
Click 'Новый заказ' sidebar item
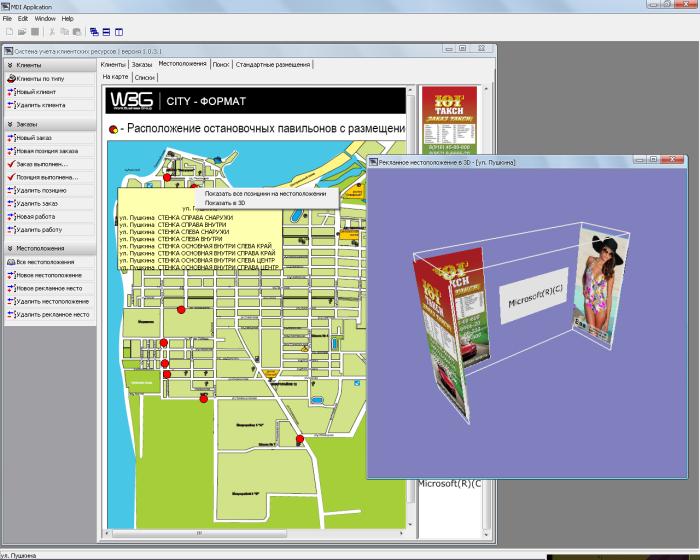point(50,138)
